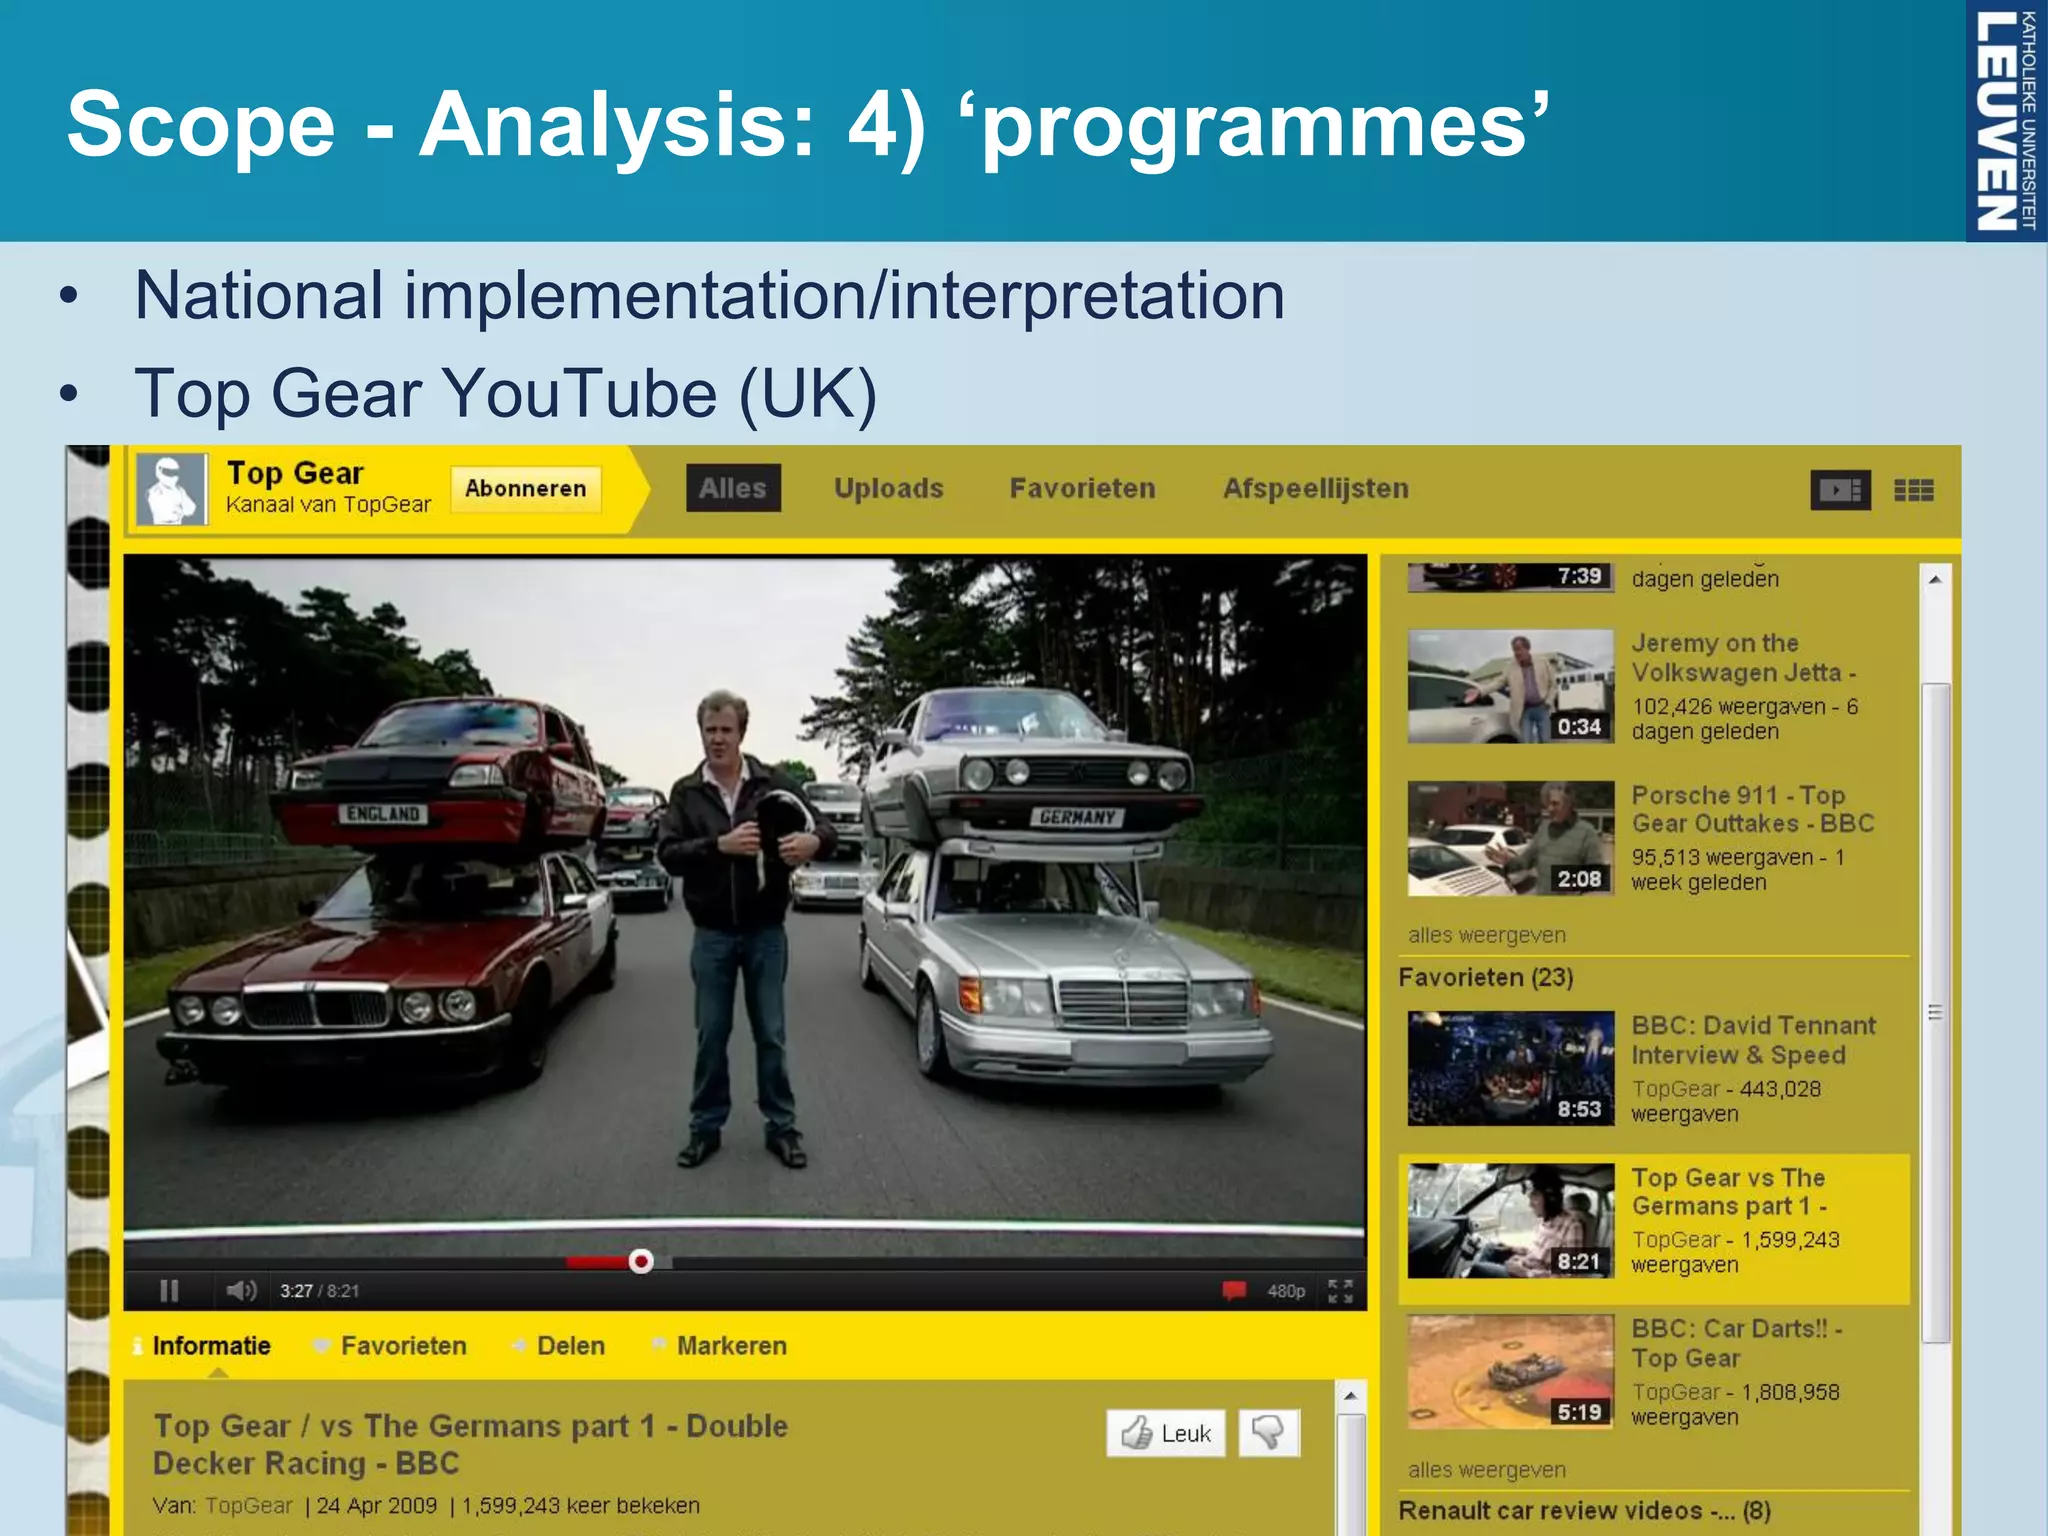
Task: Click the video title Top Gear vs The Germans part 1 - Double Decker Racing
Action: (470, 1444)
